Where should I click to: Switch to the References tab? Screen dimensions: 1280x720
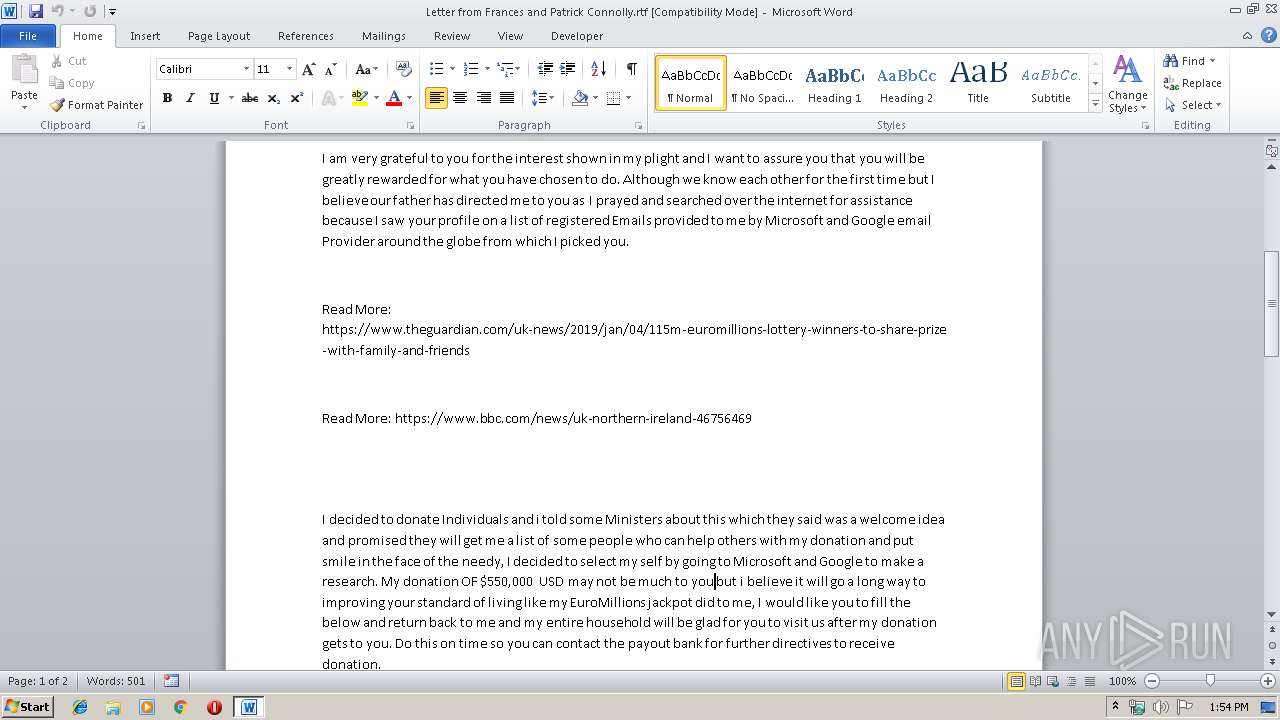306,36
